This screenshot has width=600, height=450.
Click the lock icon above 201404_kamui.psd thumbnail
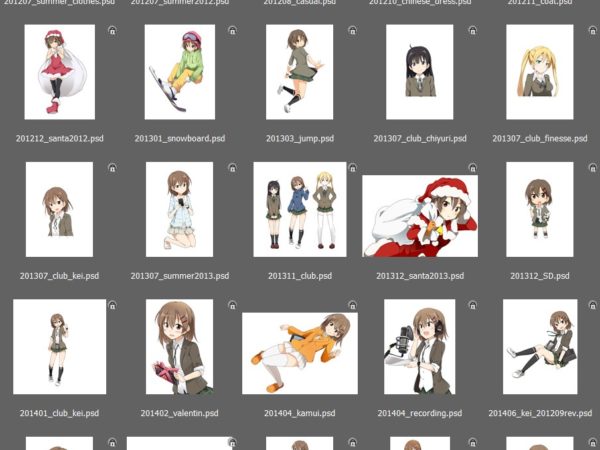coord(352,305)
